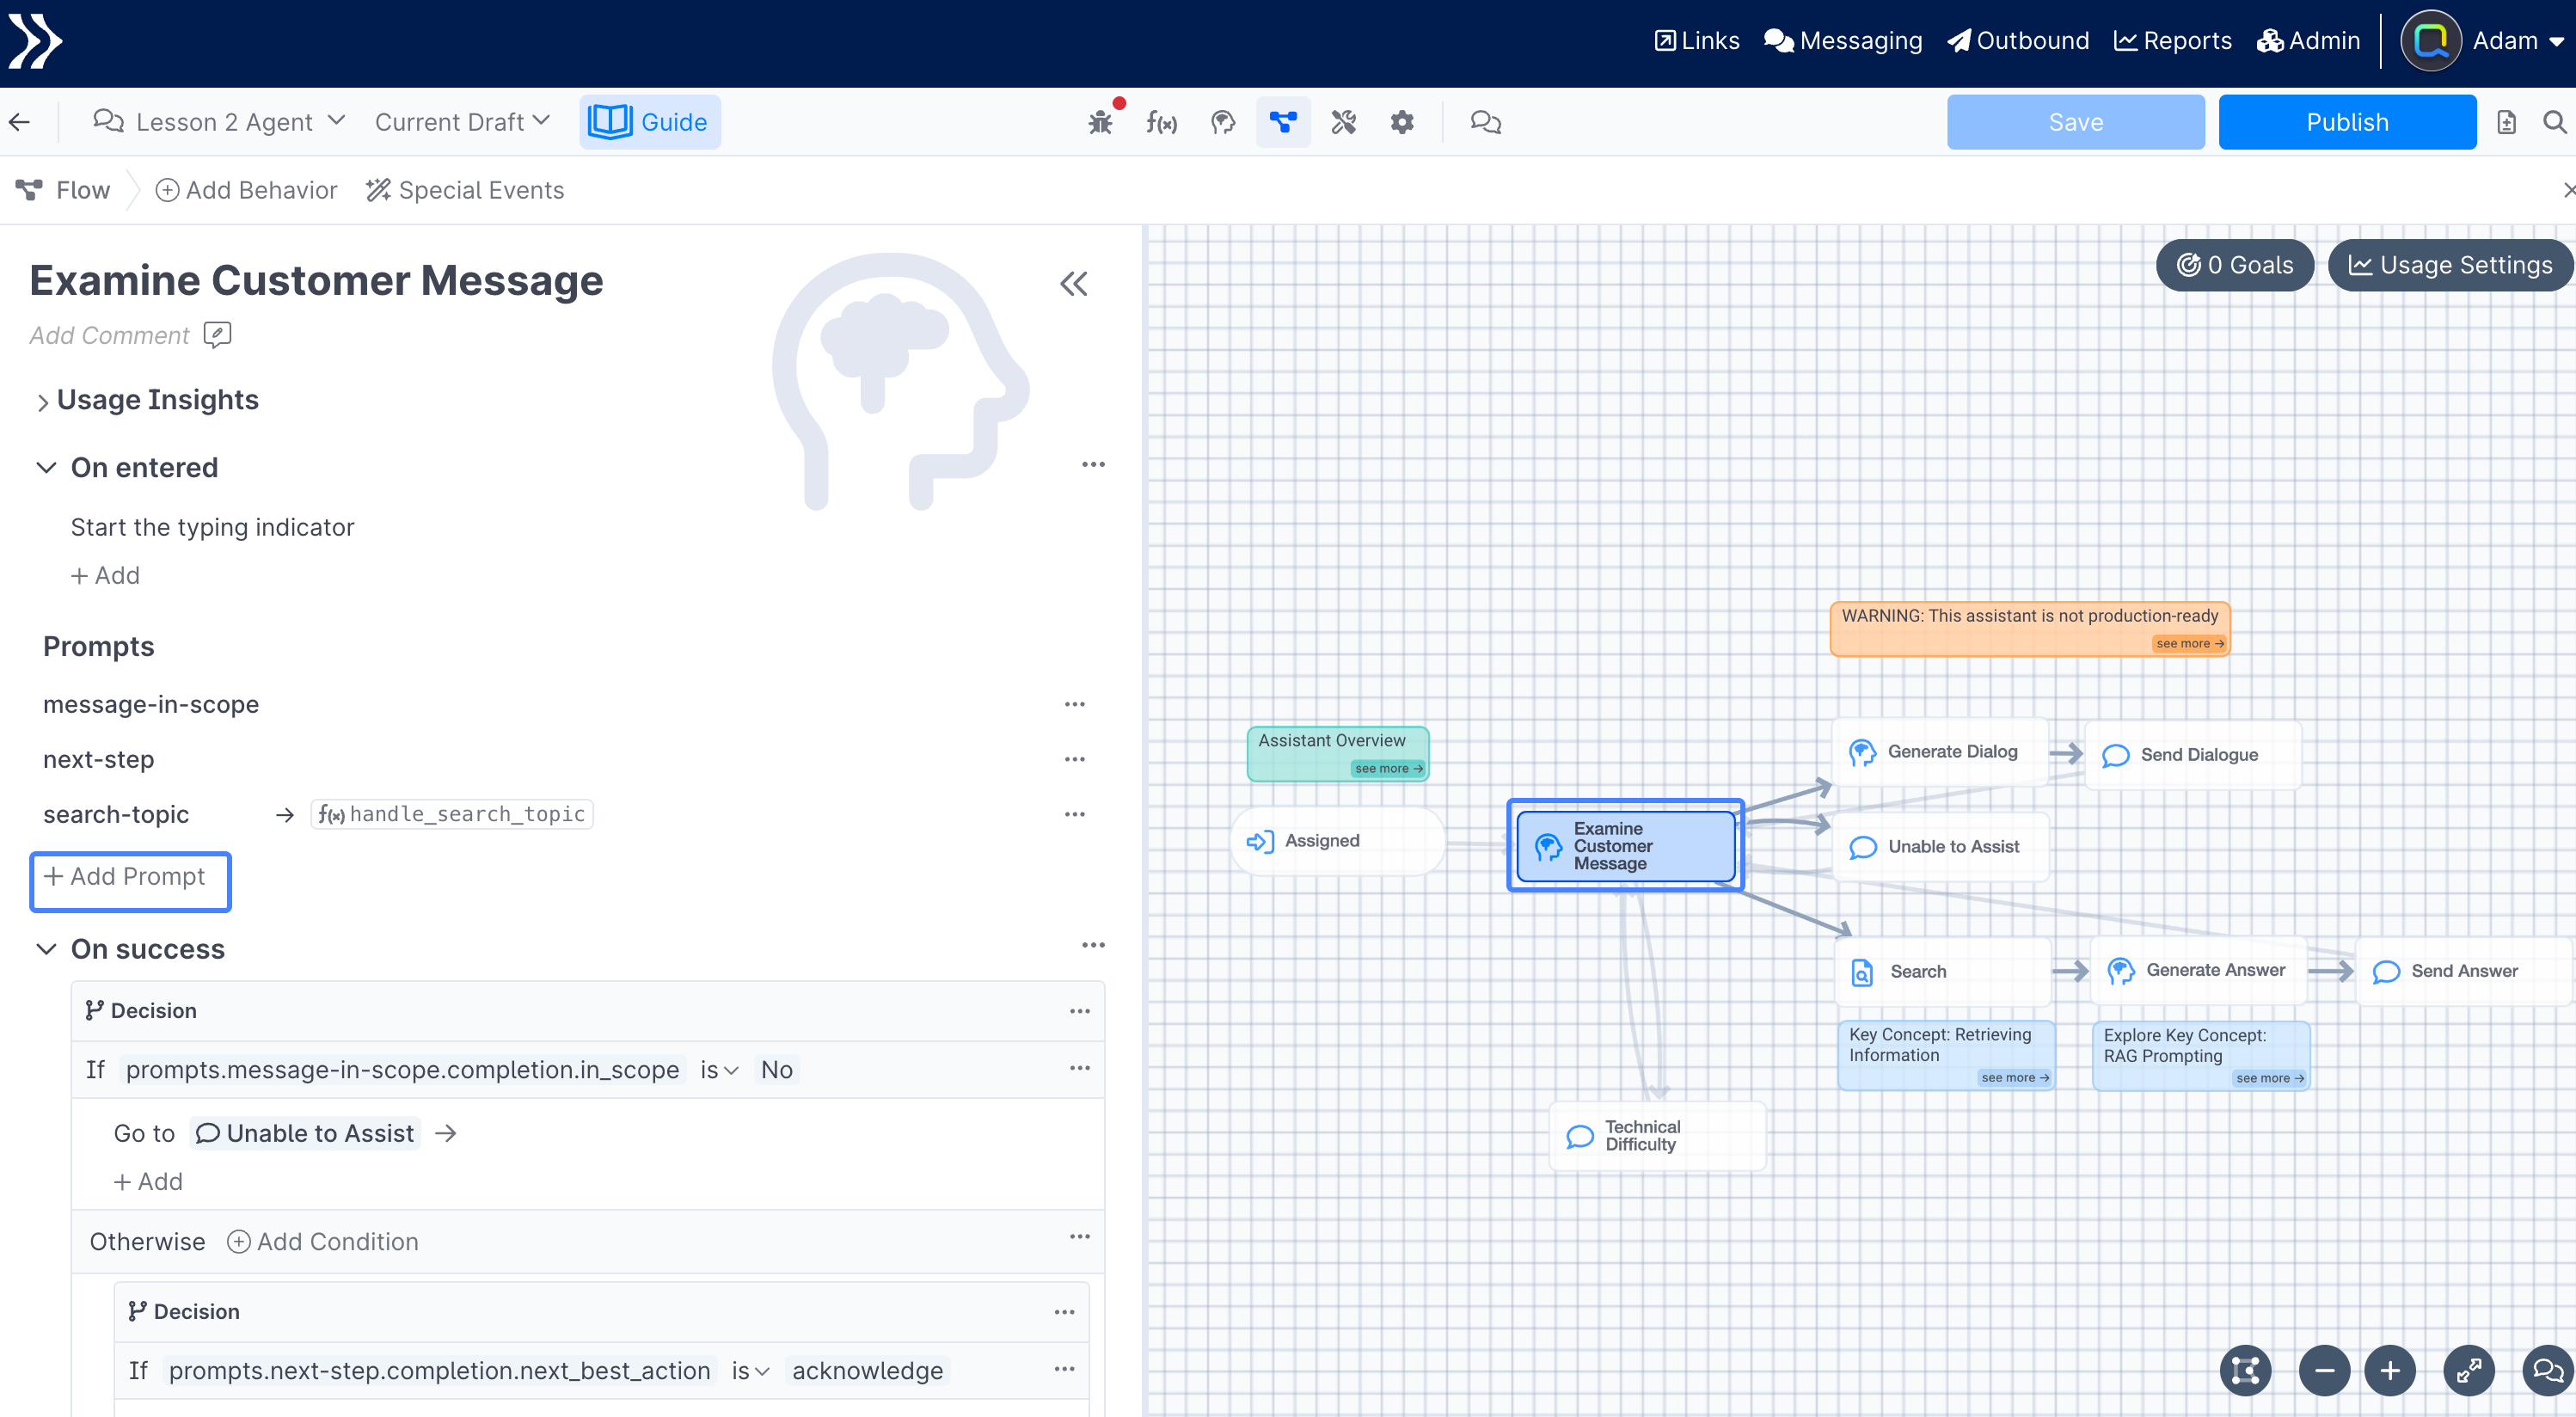The height and width of the screenshot is (1417, 2576).
Task: Click the in_scope condition field
Action: pos(402,1070)
